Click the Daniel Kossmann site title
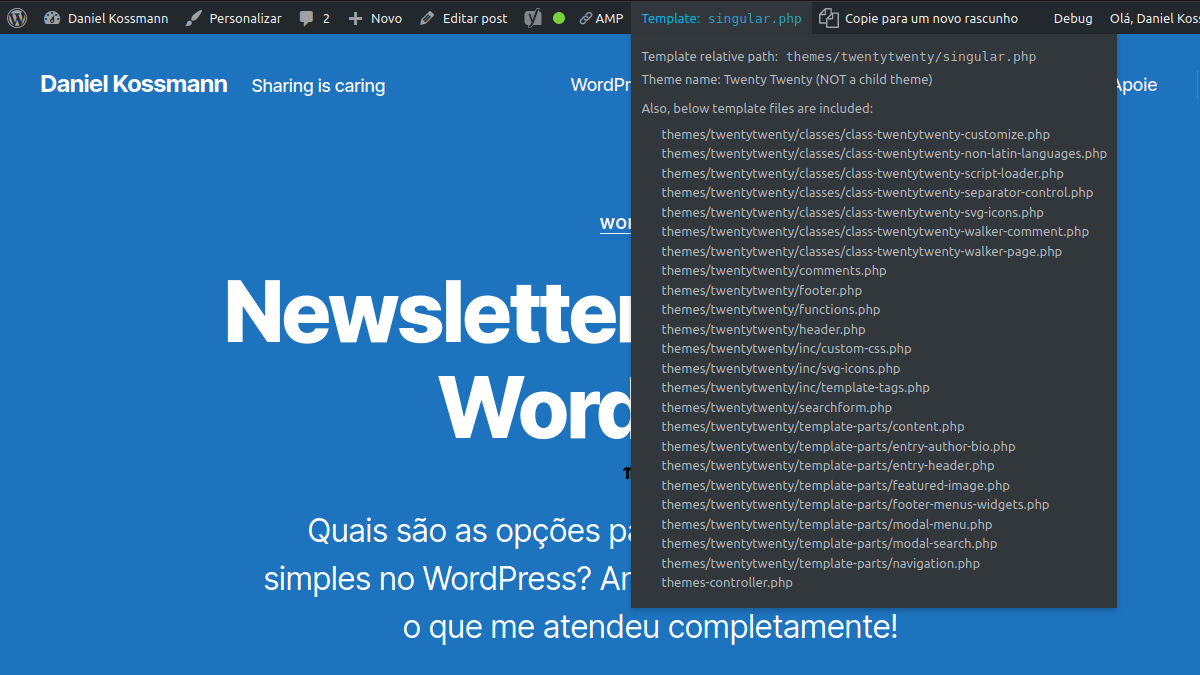The image size is (1200, 675). coord(134,84)
